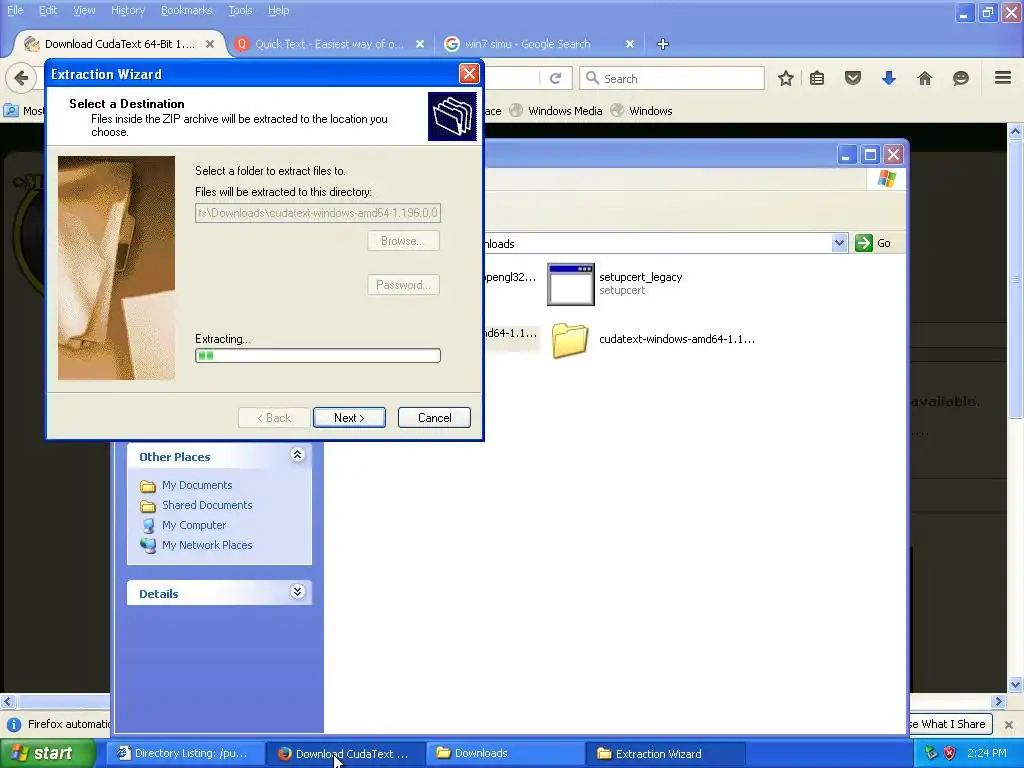This screenshot has height=768, width=1024.
Task: Select the setupcert_legacy file icon
Action: pos(571,284)
